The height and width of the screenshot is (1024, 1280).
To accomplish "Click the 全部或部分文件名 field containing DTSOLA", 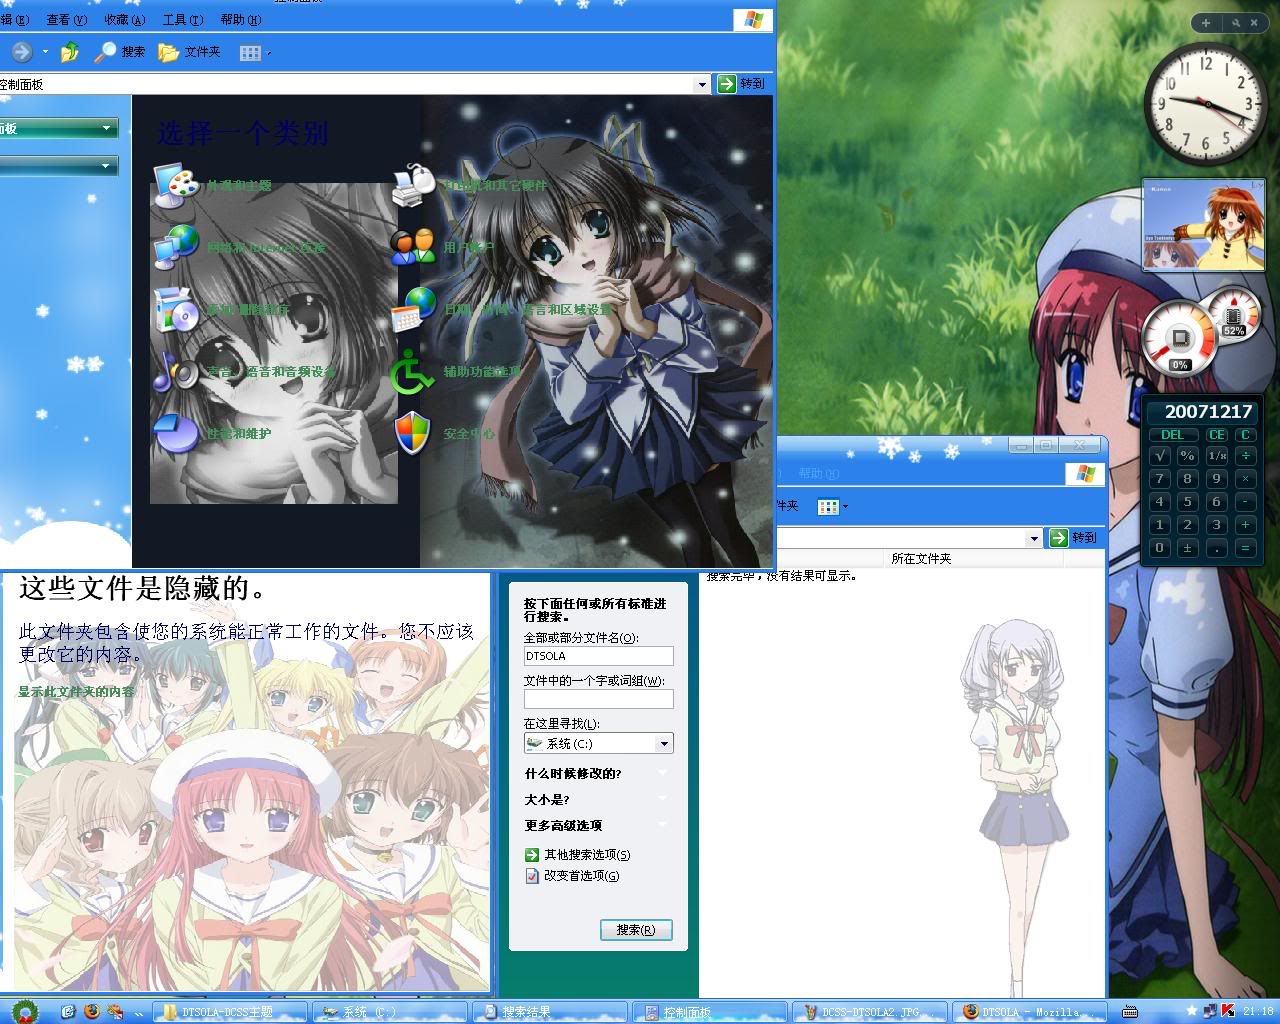I will (x=598, y=656).
